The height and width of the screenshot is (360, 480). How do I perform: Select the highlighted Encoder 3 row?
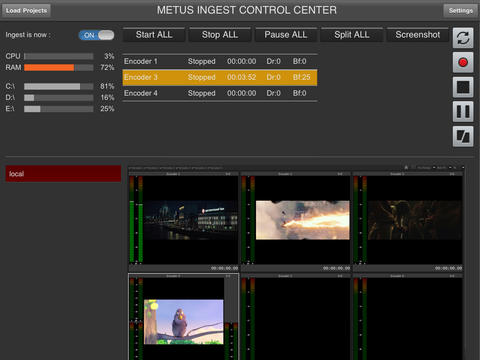tap(220, 77)
